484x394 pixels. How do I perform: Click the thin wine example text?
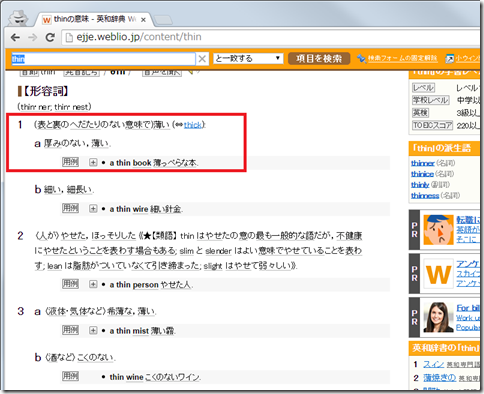point(155,377)
